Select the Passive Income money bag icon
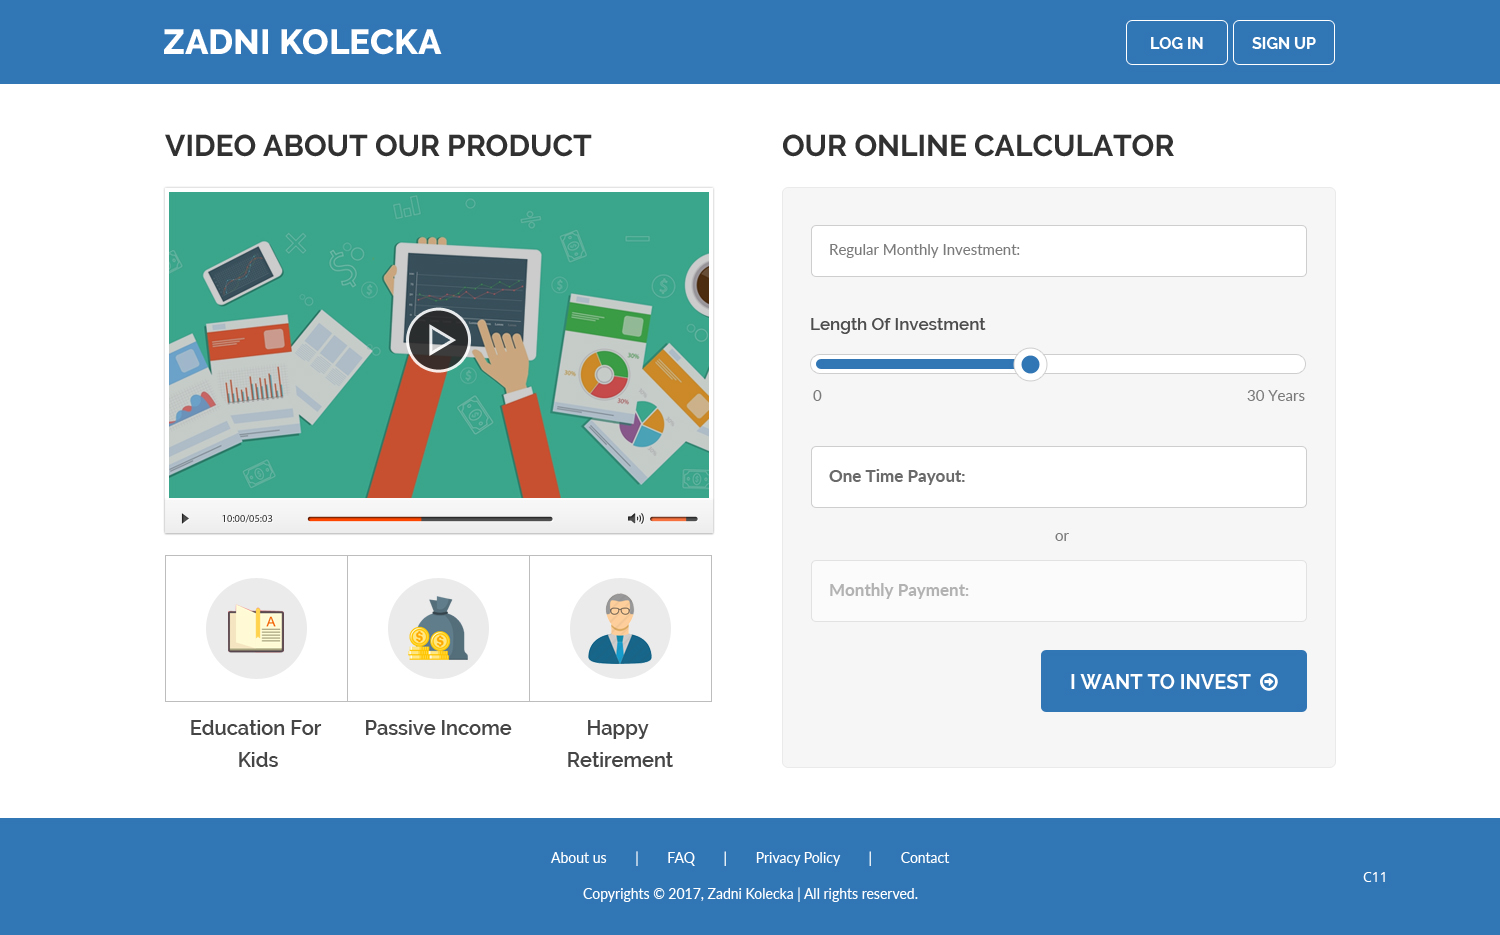The height and width of the screenshot is (935, 1500). point(438,629)
